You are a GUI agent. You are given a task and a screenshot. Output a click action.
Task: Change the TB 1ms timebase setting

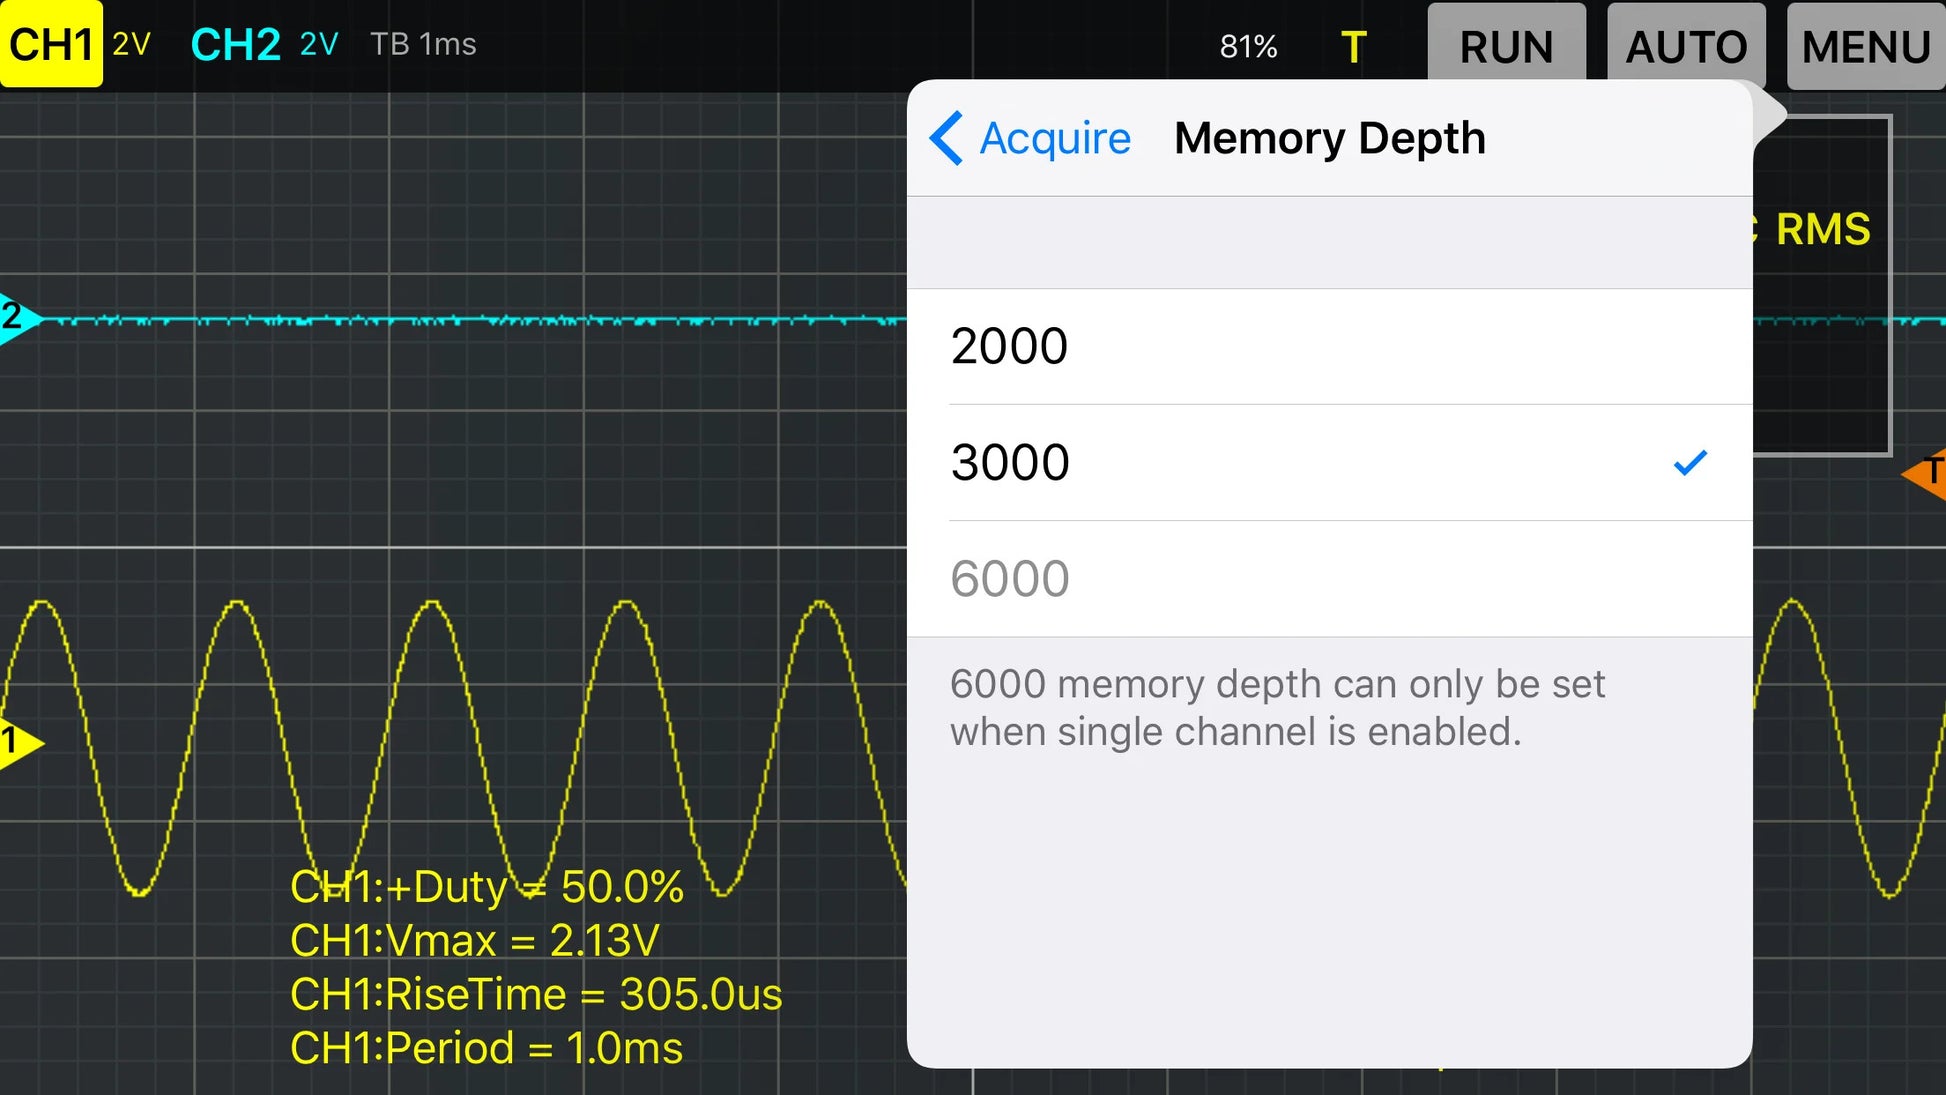click(423, 44)
